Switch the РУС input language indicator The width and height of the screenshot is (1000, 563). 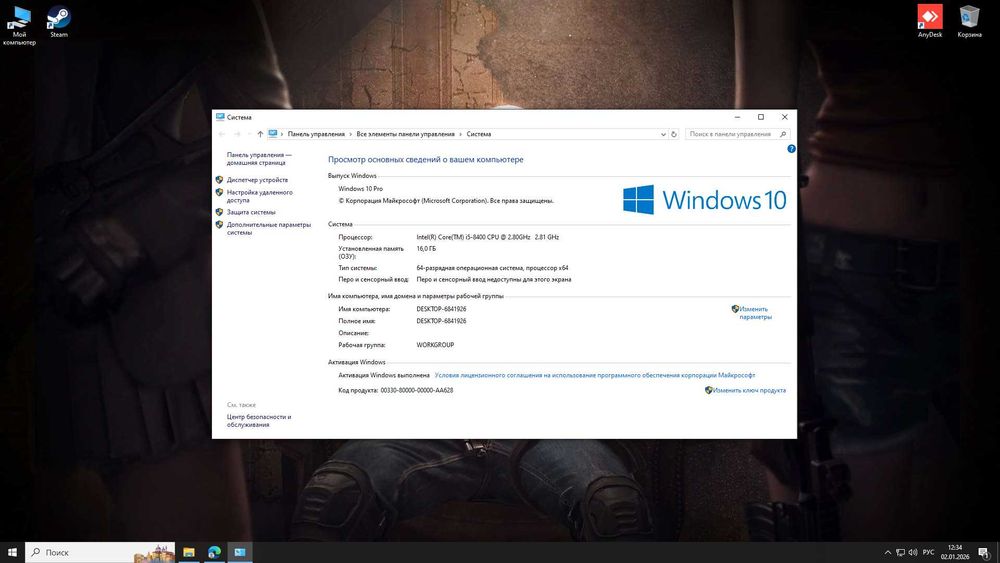(x=929, y=552)
